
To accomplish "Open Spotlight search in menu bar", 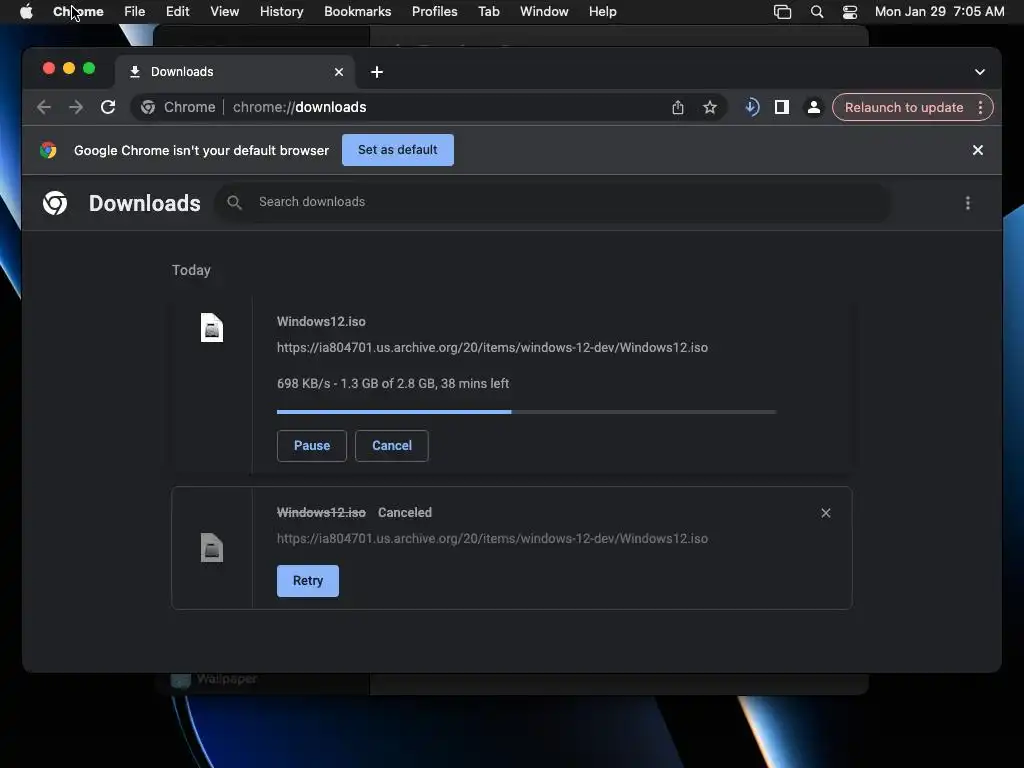I will (816, 12).
